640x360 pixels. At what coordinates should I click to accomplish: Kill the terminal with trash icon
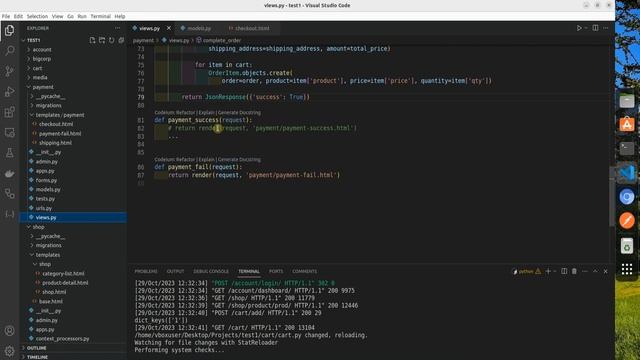point(574,271)
